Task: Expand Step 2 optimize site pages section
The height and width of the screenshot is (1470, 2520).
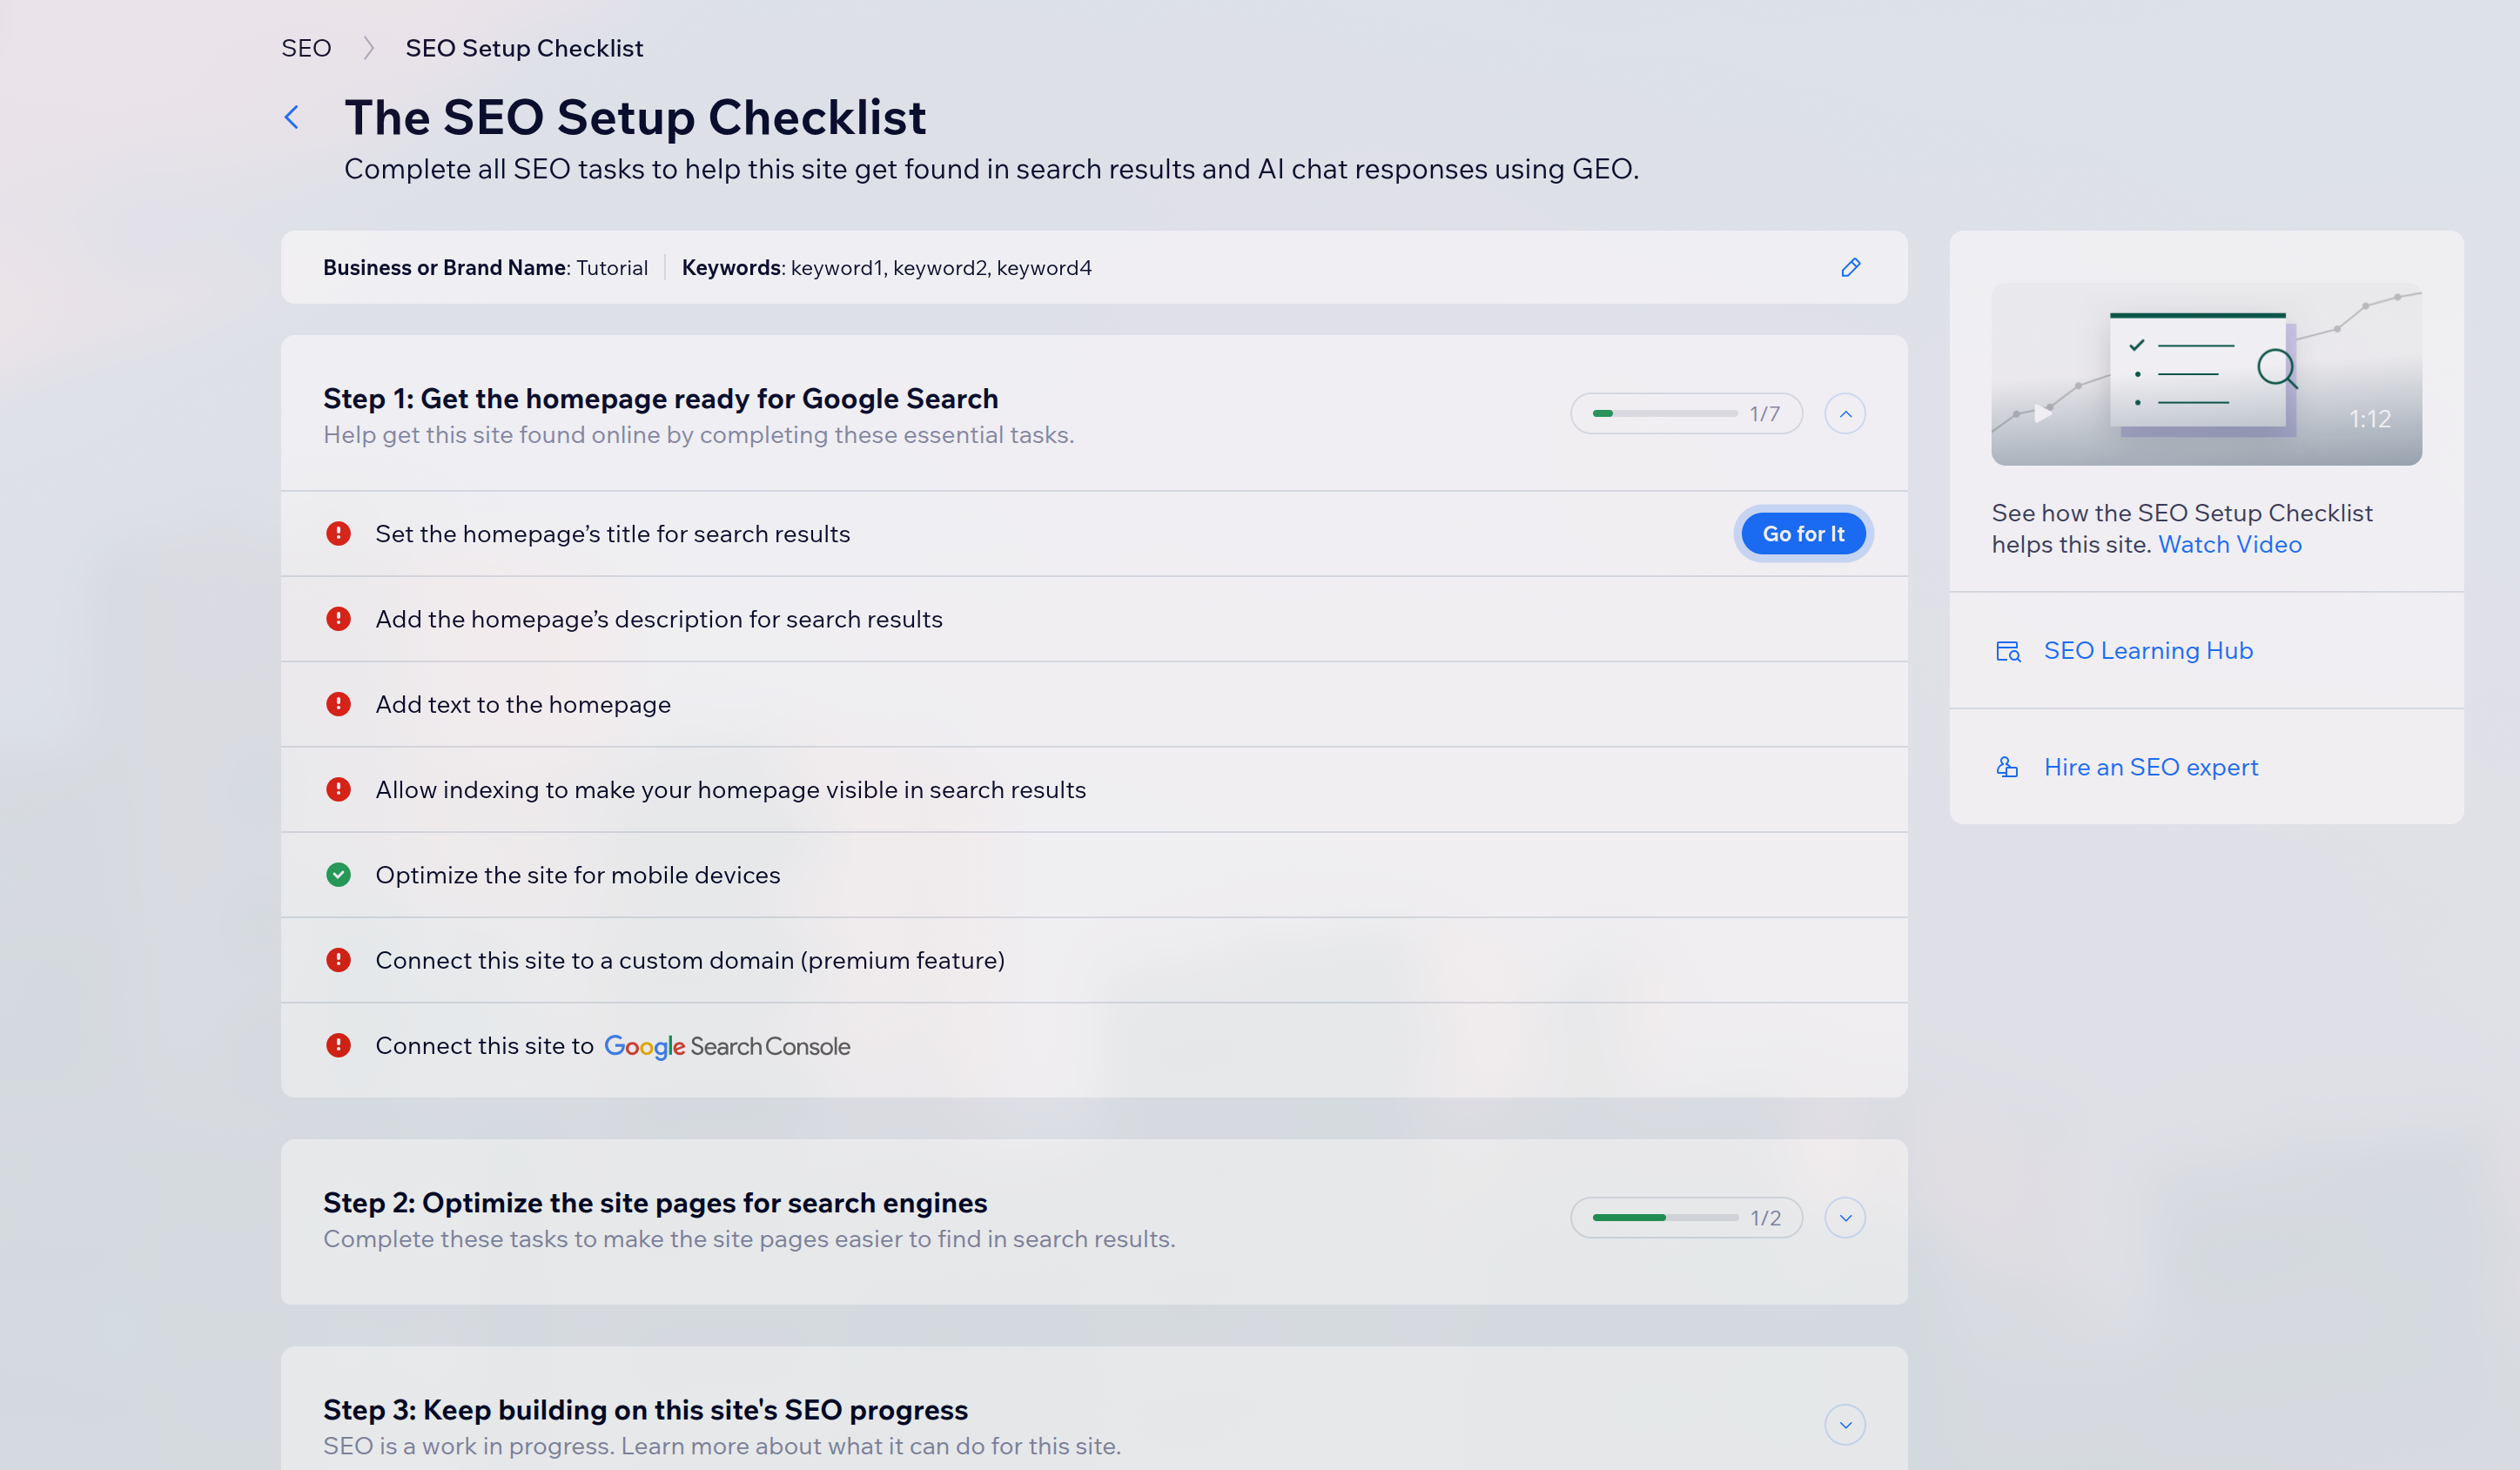Action: pyautogui.click(x=1845, y=1217)
